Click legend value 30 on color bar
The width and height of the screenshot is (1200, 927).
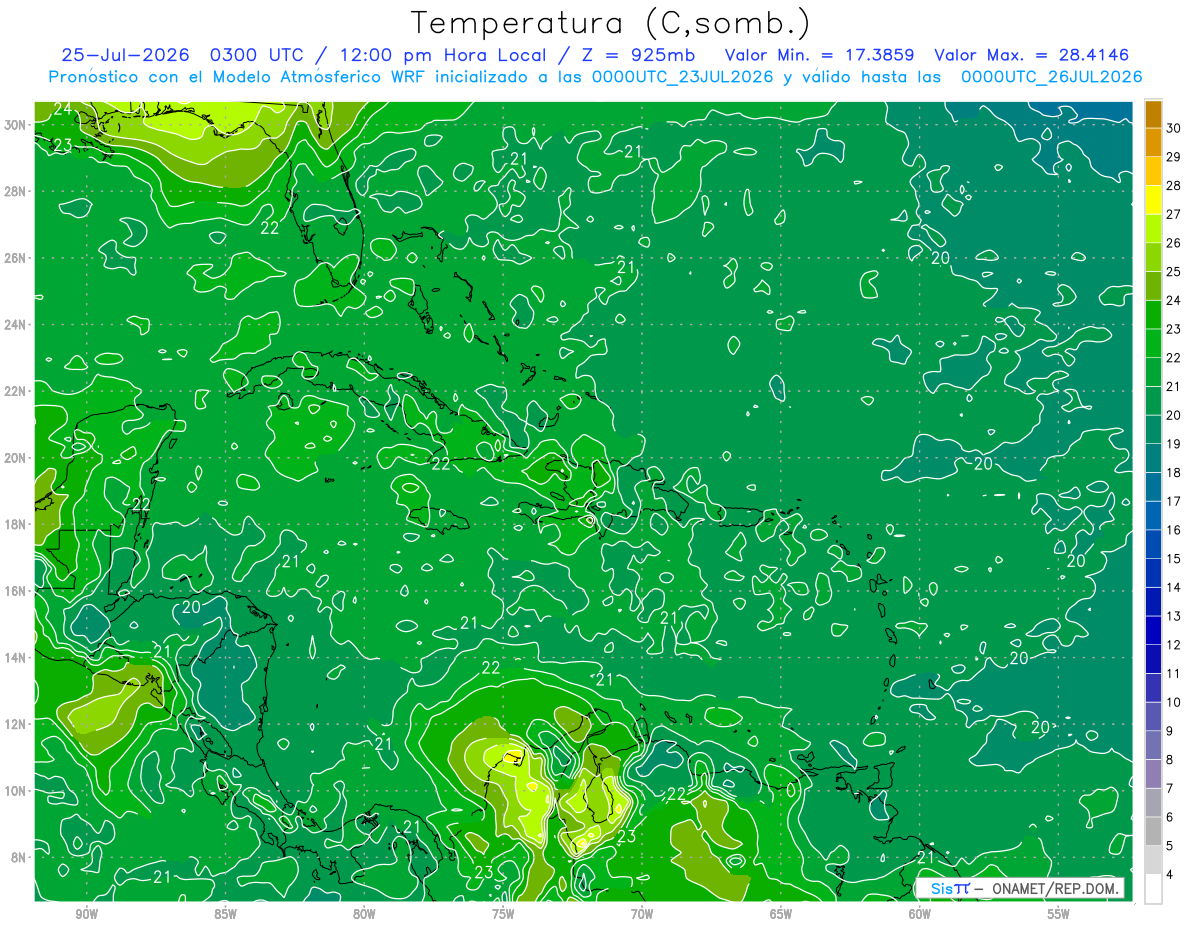1174,128
